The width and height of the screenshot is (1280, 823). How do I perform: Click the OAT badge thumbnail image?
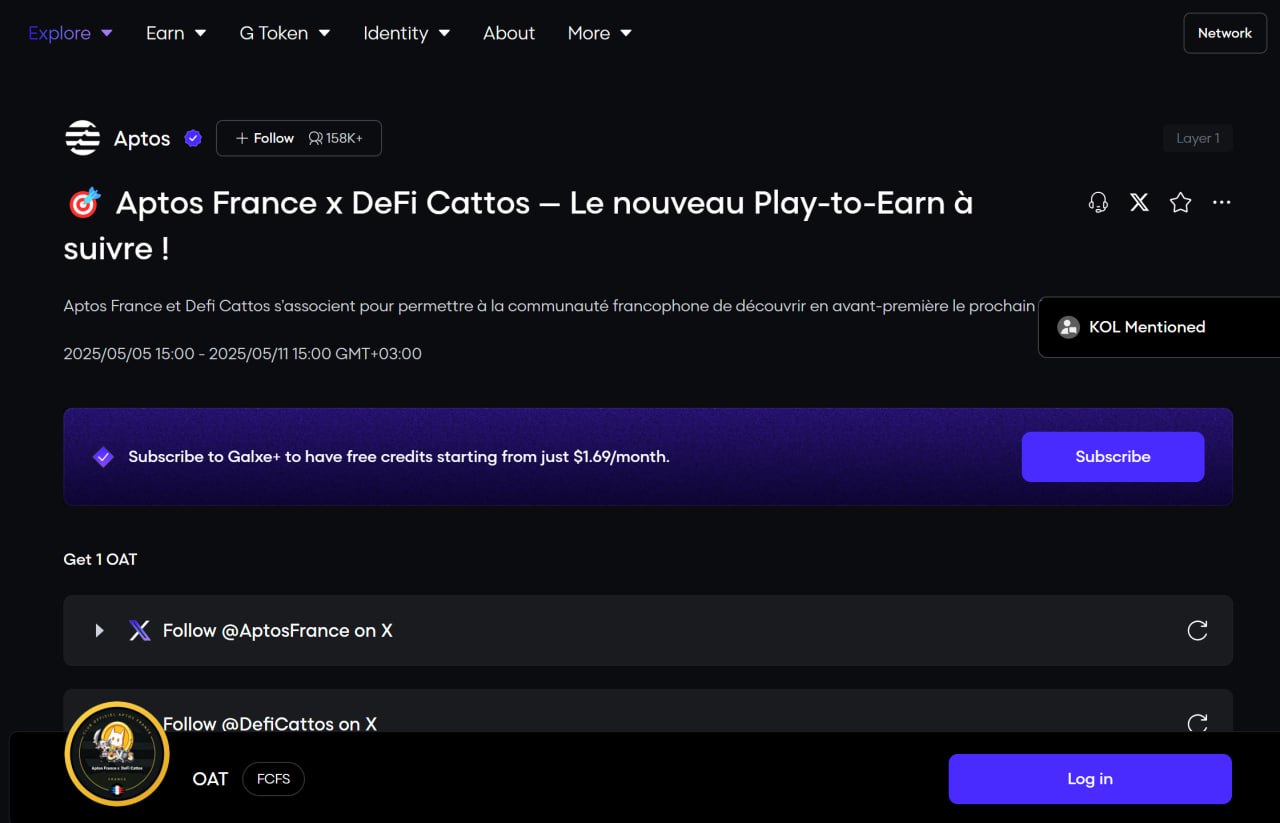point(117,753)
